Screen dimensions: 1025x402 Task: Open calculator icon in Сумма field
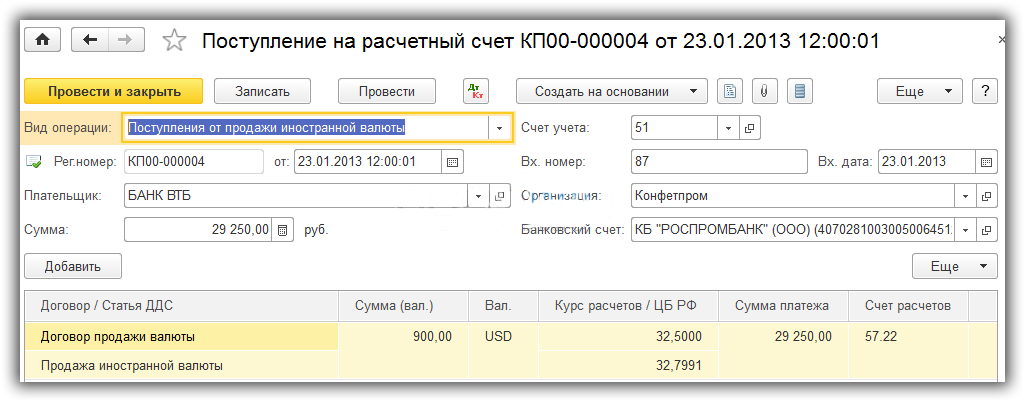pos(283,230)
